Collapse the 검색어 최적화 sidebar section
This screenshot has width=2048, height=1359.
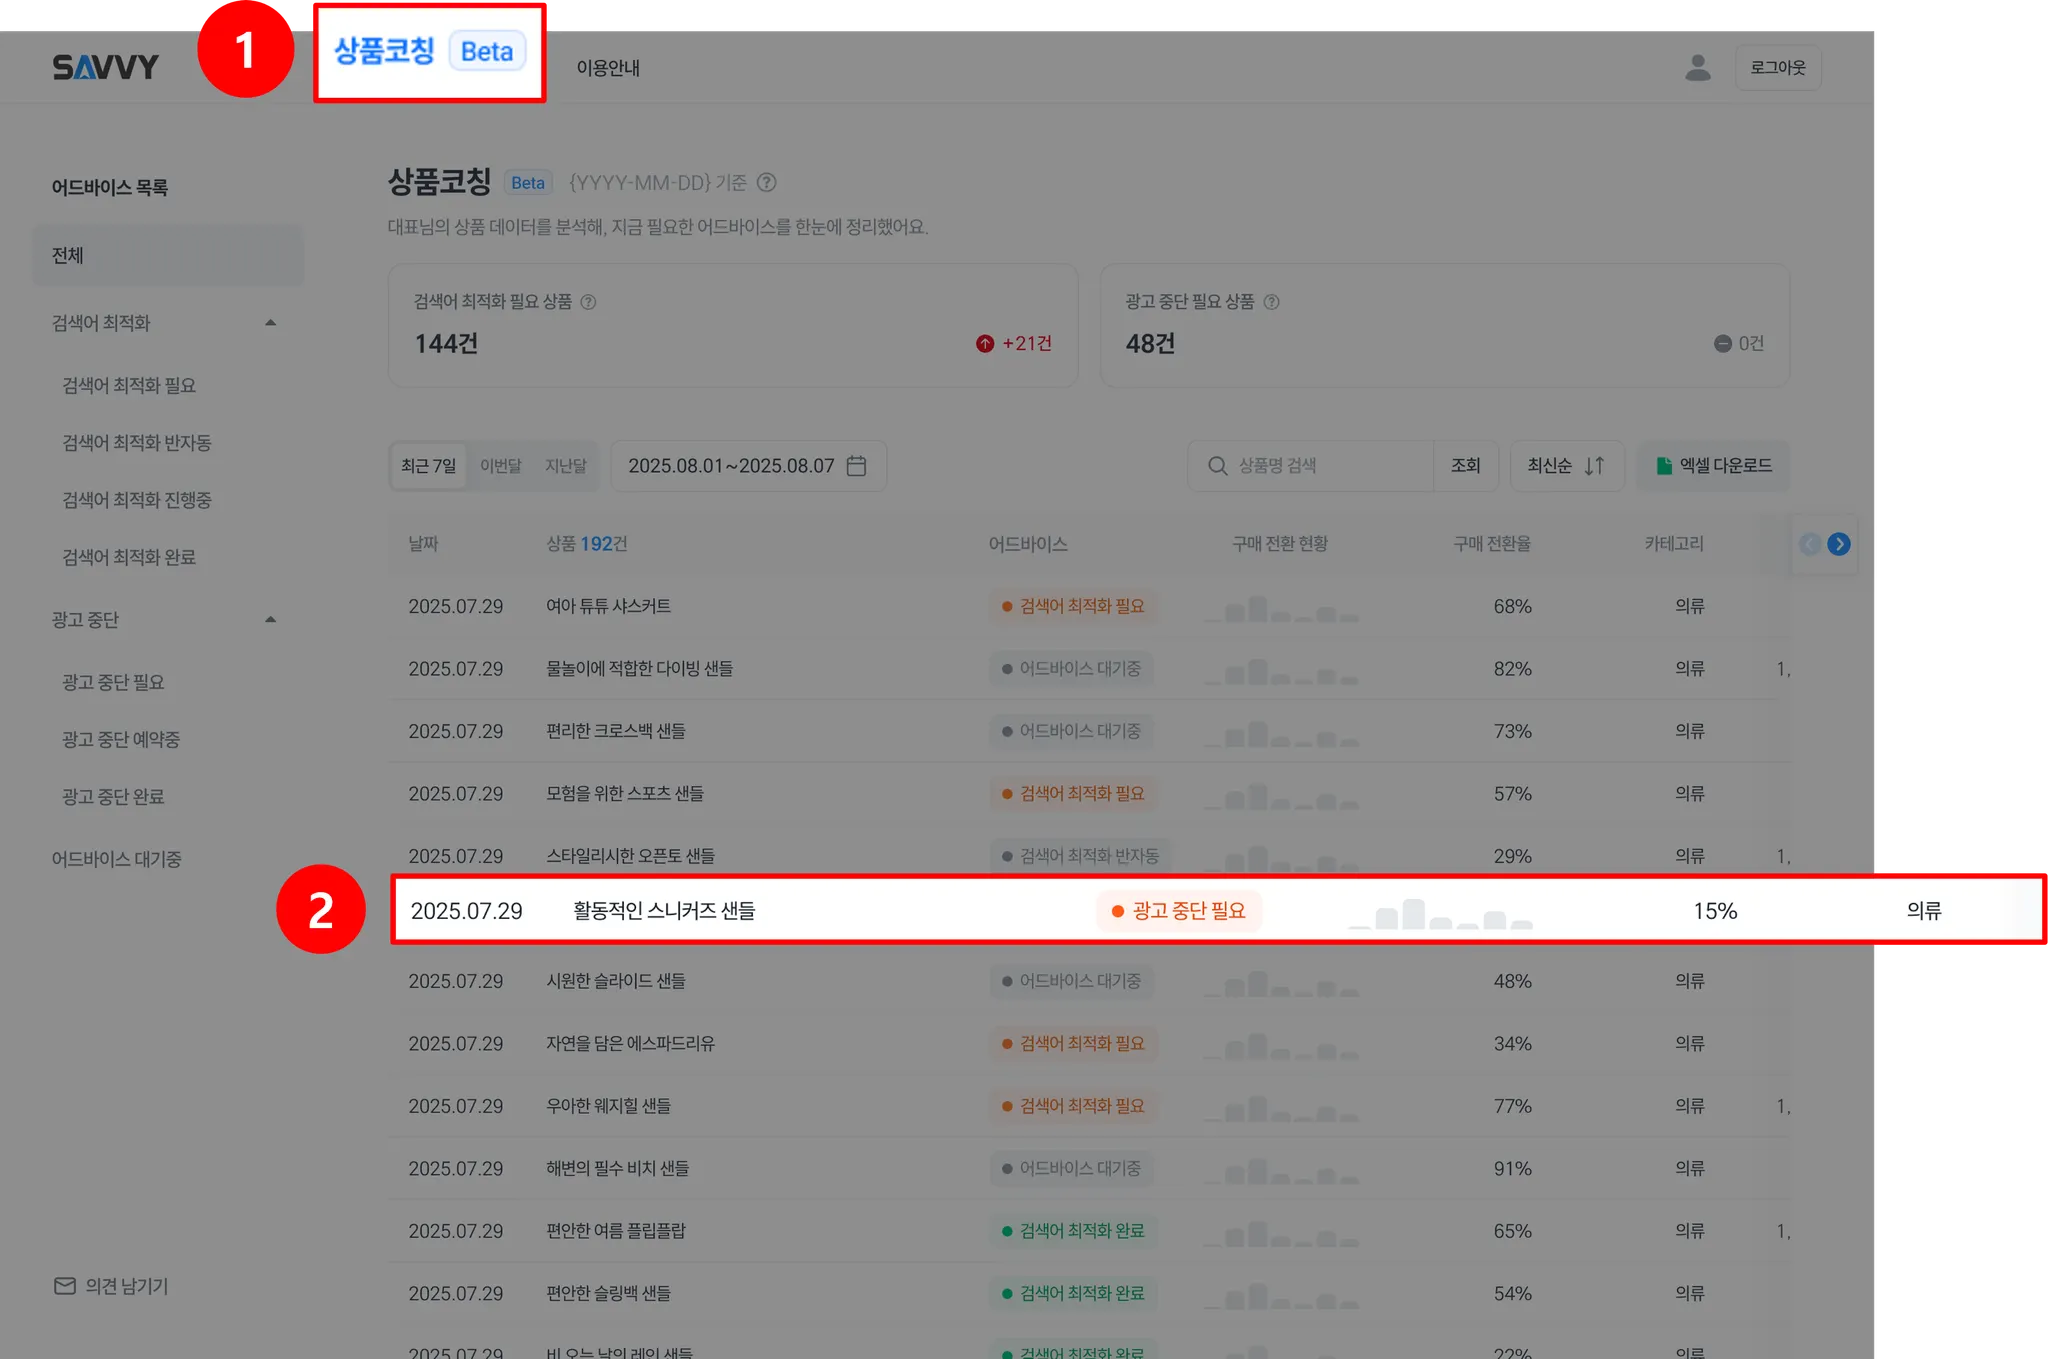(270, 323)
